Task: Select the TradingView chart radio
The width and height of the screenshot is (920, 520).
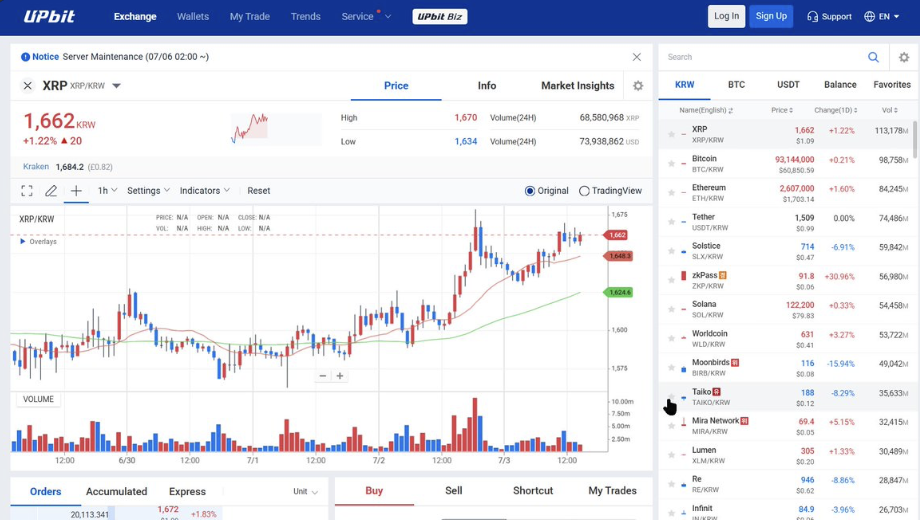Action: 584,191
